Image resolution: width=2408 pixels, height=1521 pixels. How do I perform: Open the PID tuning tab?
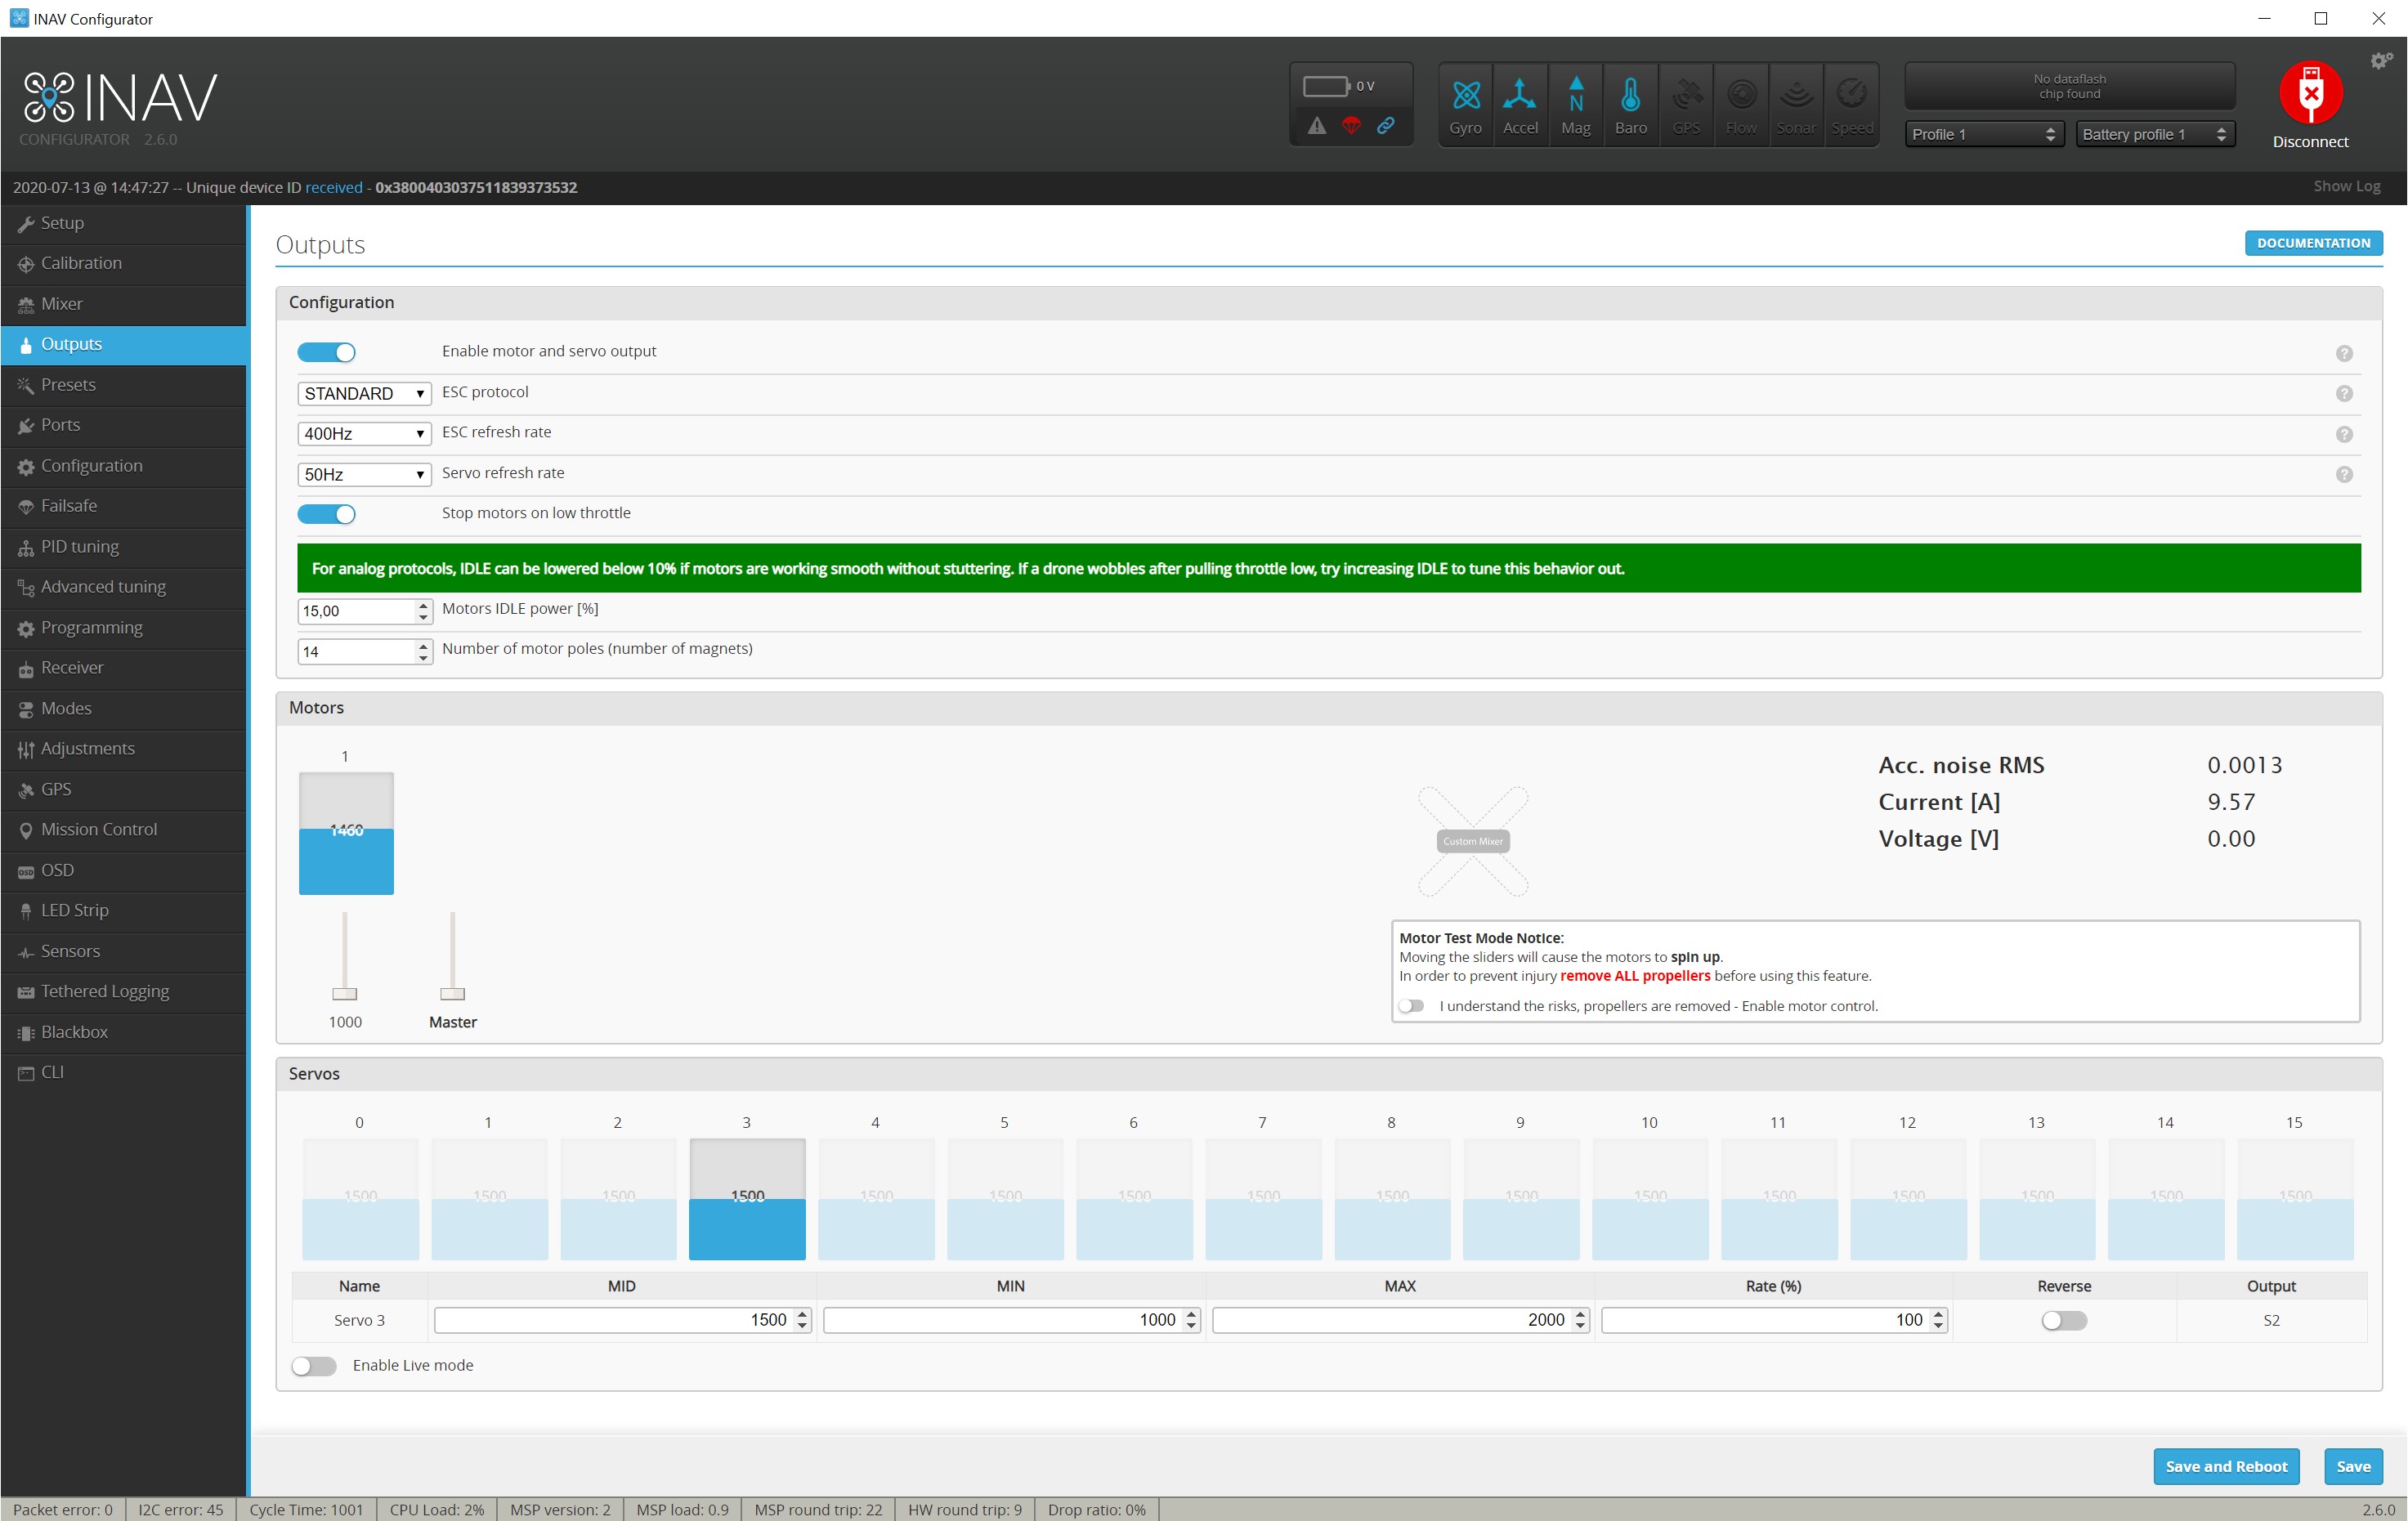coord(80,547)
